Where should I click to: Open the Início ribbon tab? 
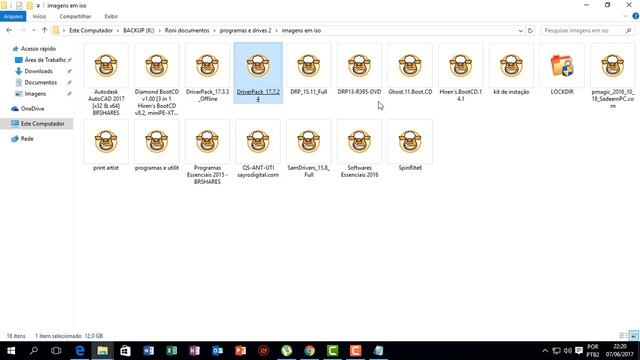39,16
